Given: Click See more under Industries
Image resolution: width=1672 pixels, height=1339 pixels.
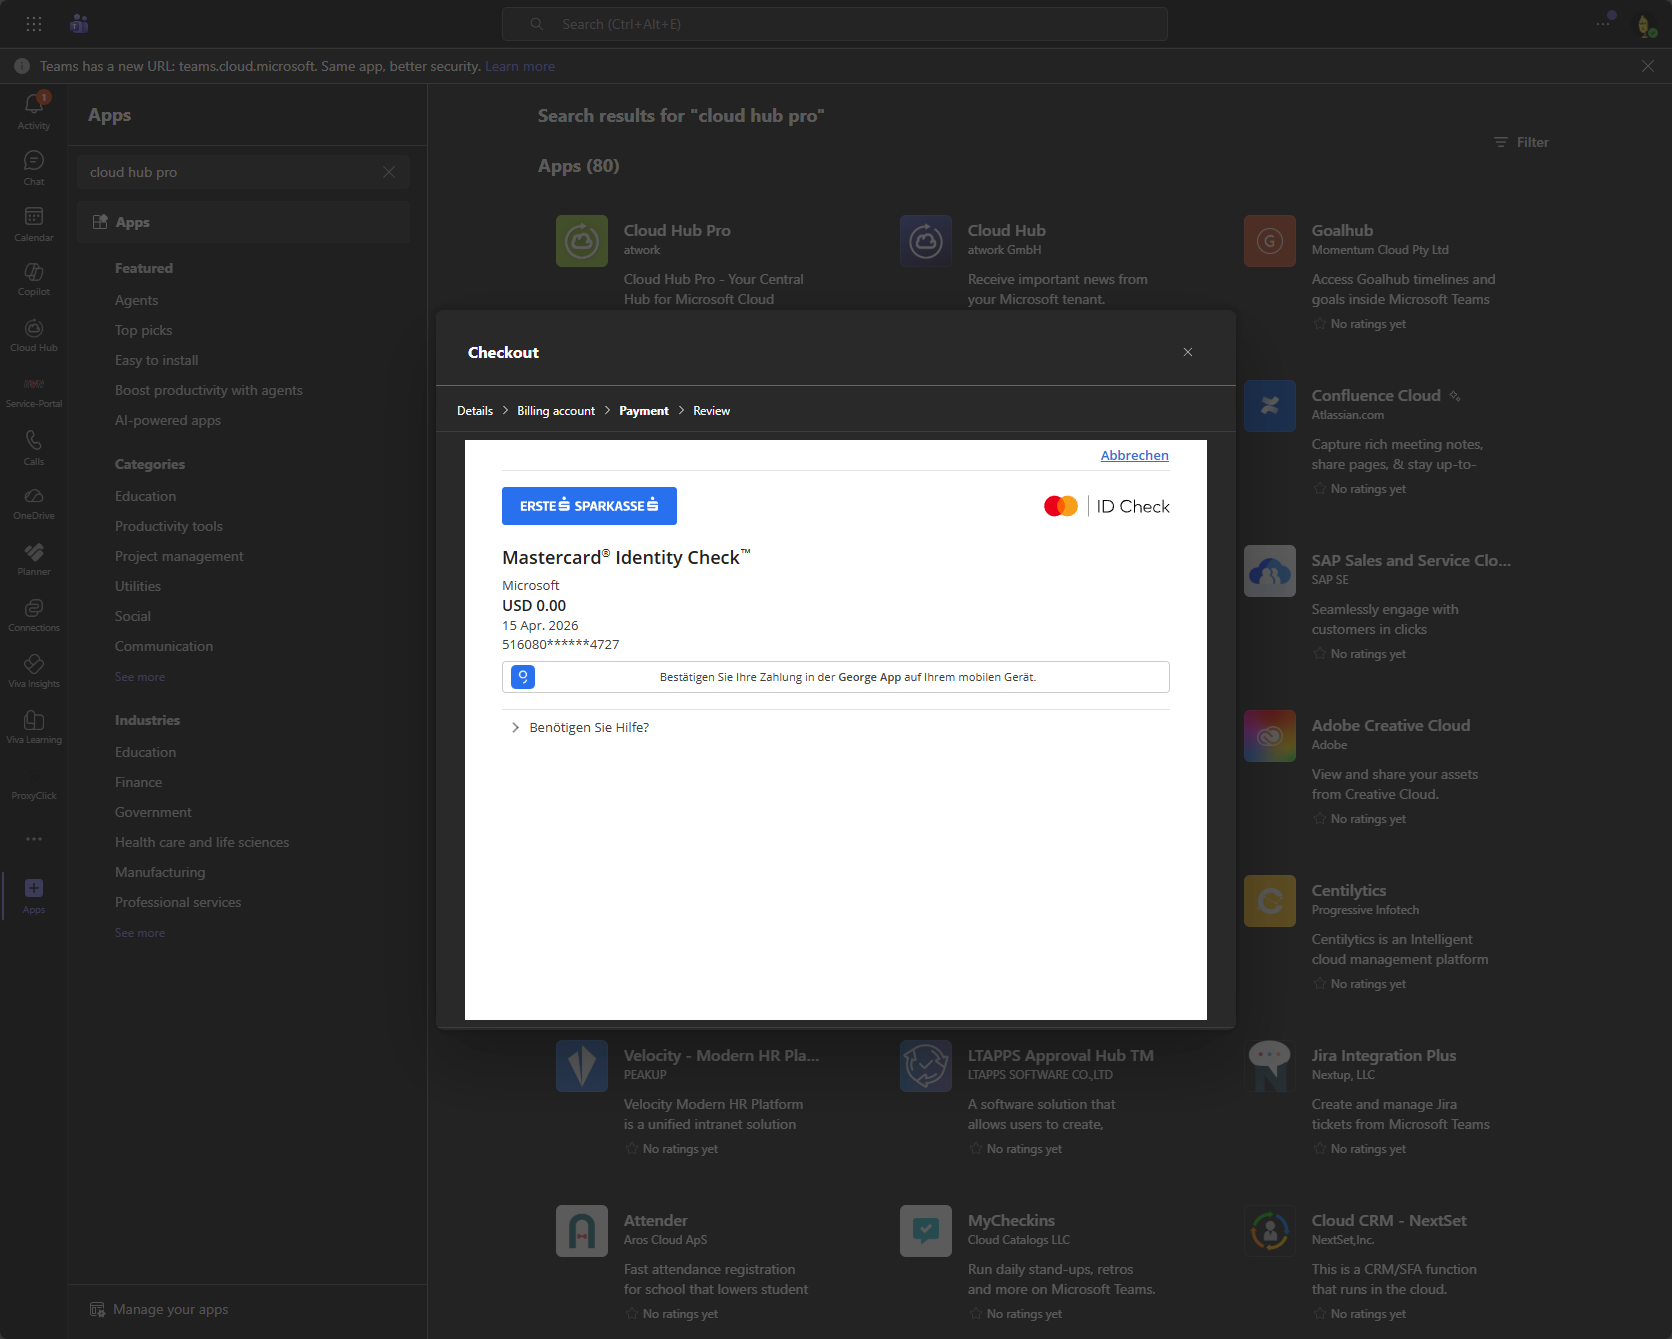Looking at the screenshot, I should pos(140,933).
